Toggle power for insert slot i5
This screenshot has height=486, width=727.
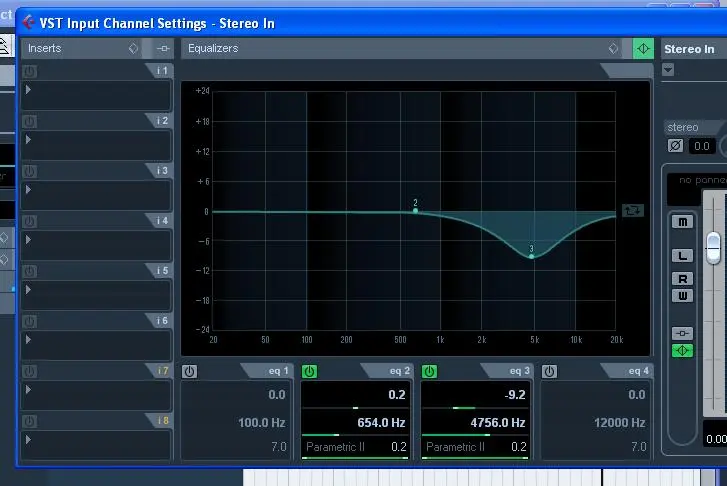pyautogui.click(x=30, y=272)
